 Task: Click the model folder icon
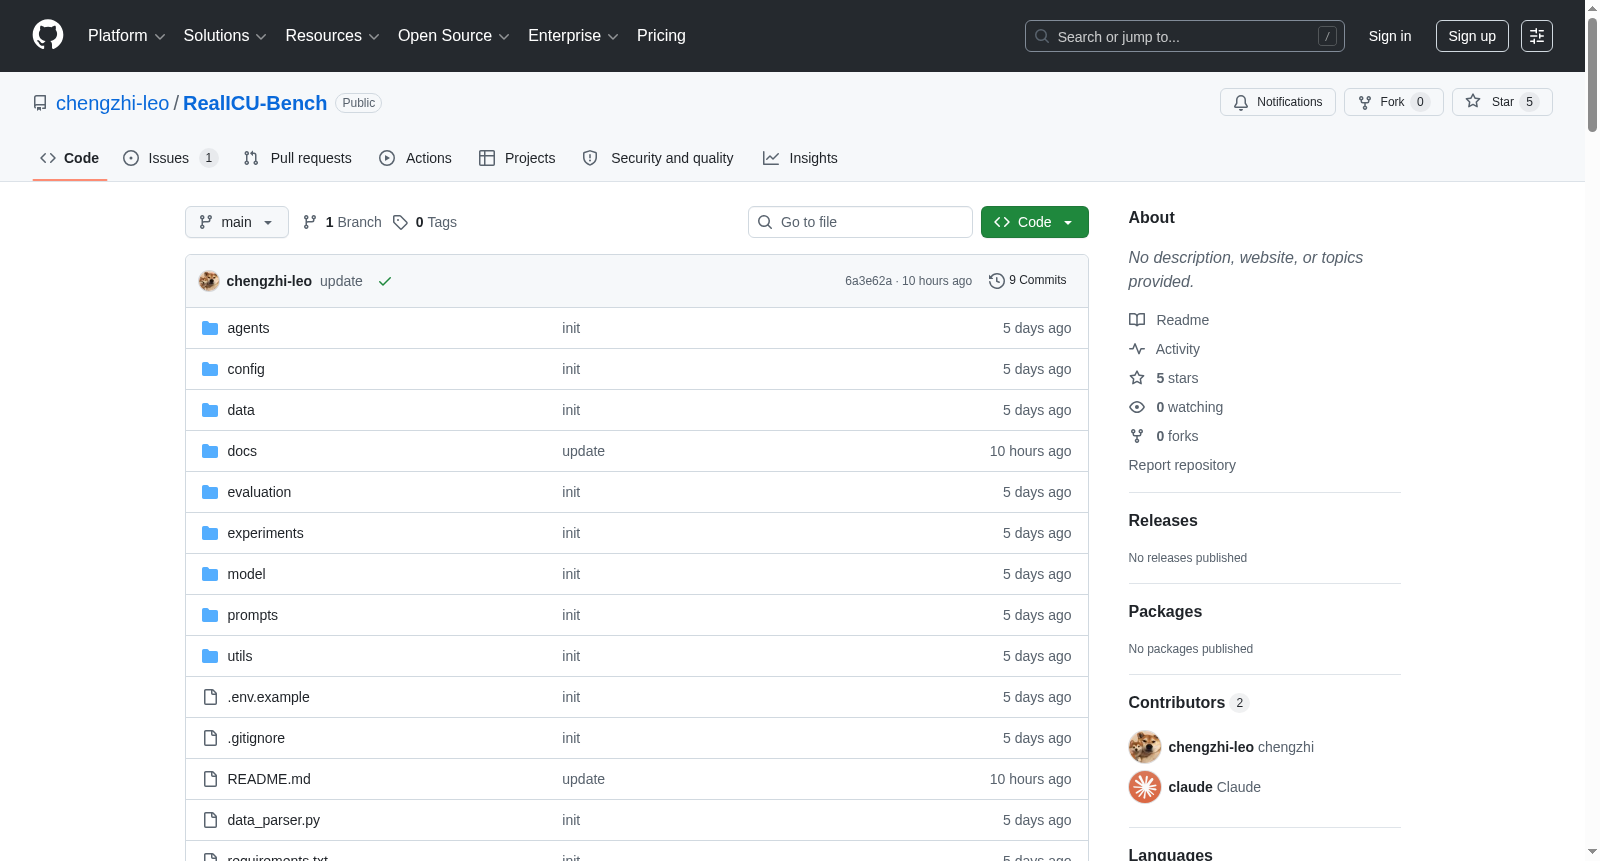tap(210, 574)
